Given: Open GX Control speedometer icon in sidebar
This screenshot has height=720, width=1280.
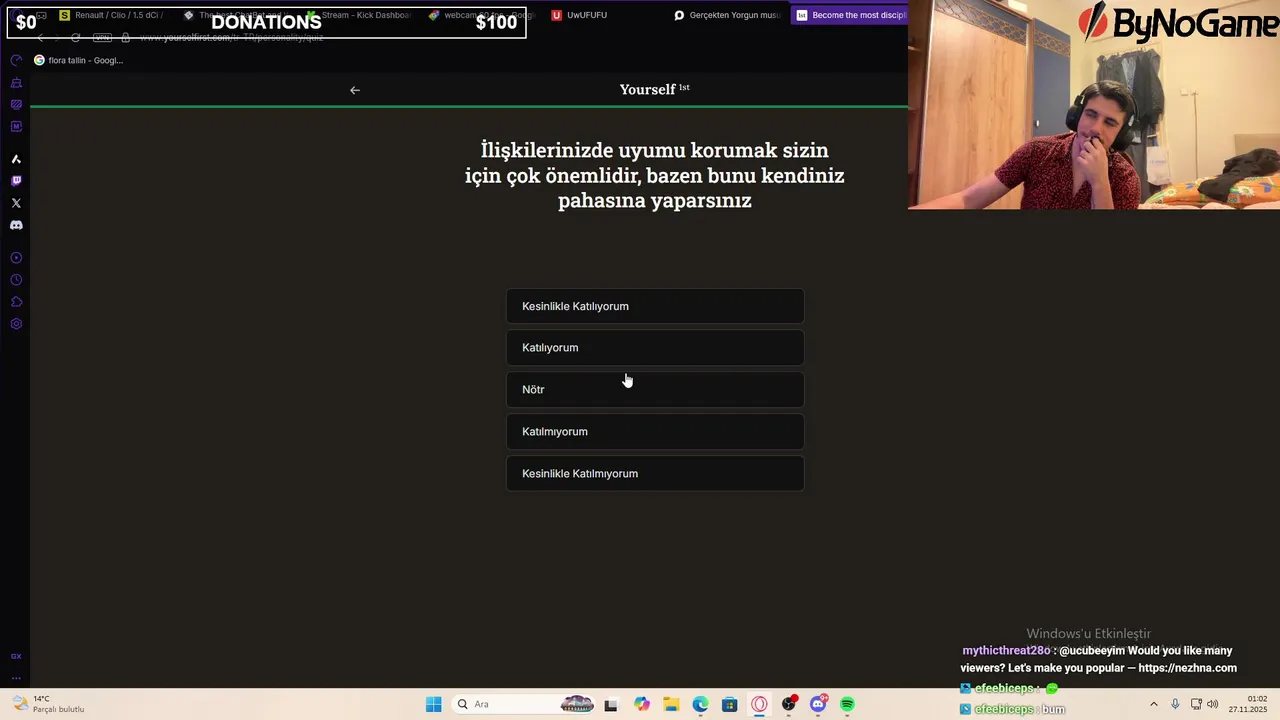Looking at the screenshot, I should (x=16, y=60).
